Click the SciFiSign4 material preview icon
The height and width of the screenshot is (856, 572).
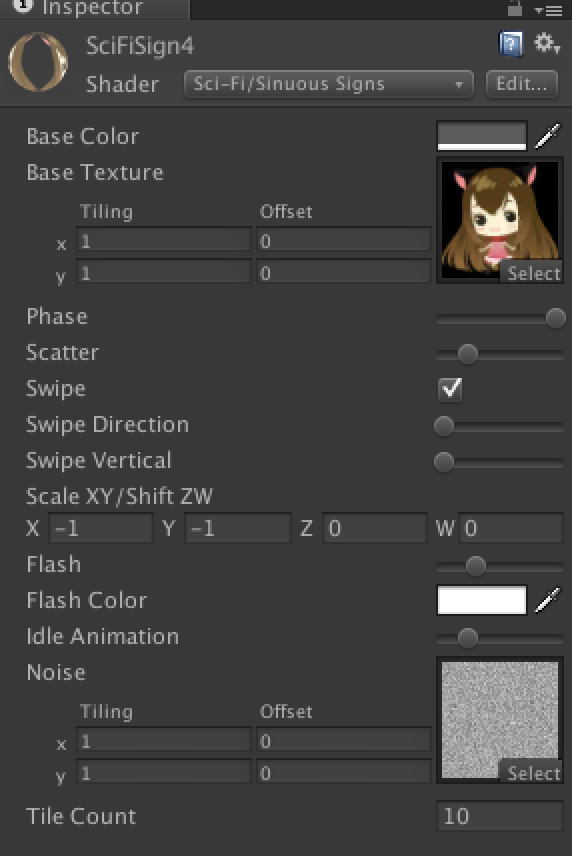pyautogui.click(x=38, y=62)
